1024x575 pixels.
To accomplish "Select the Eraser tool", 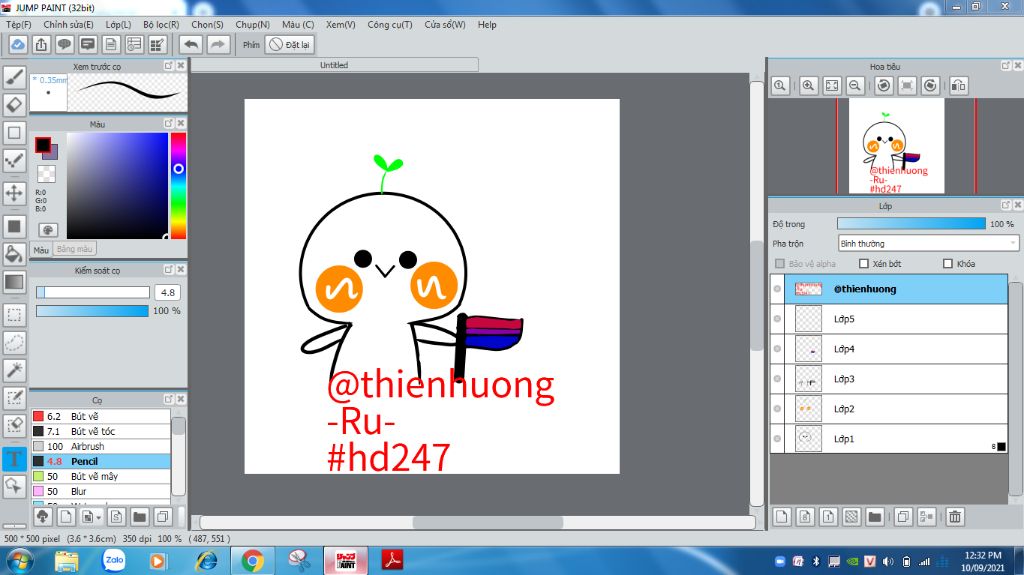I will pos(14,105).
